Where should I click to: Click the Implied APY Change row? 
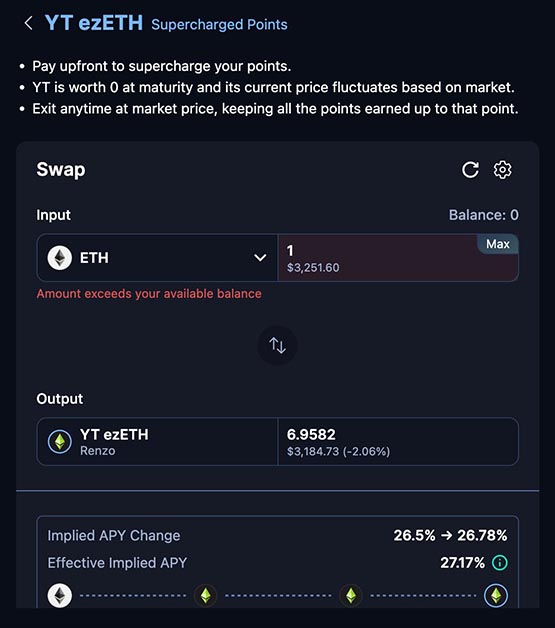point(278,535)
